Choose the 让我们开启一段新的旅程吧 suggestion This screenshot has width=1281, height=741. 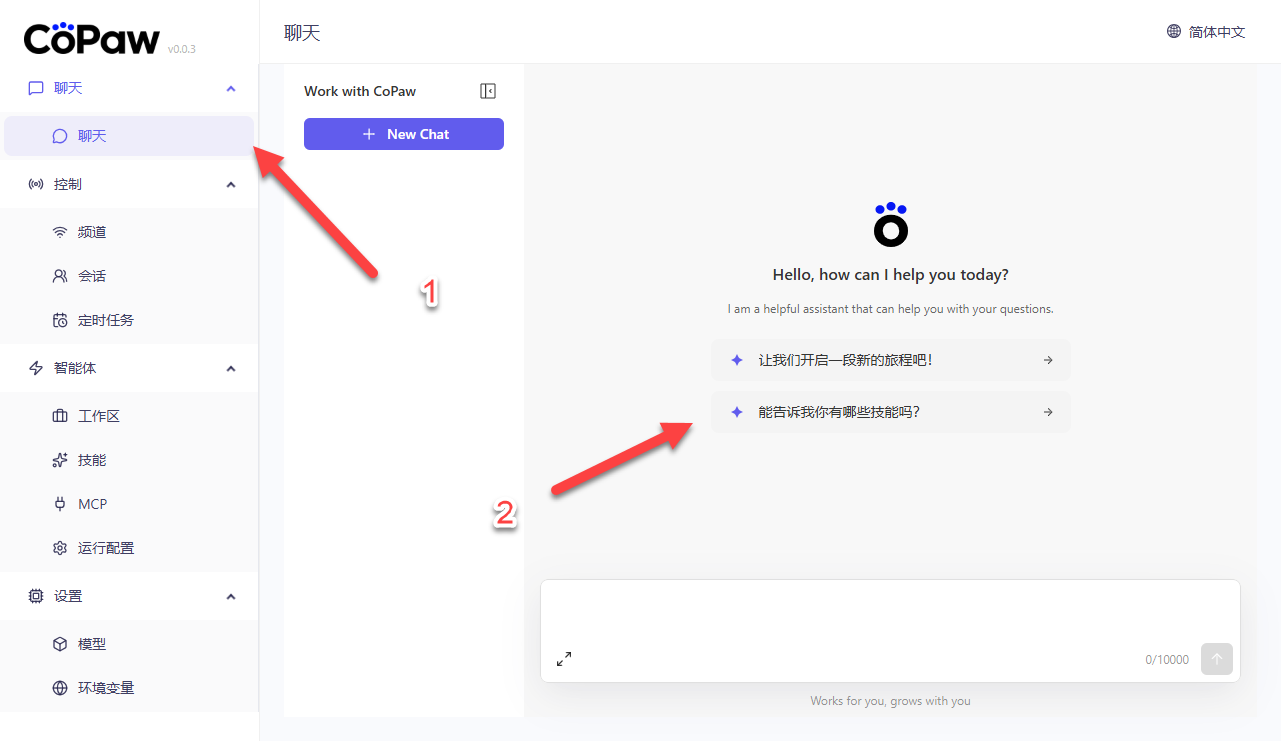(x=891, y=360)
